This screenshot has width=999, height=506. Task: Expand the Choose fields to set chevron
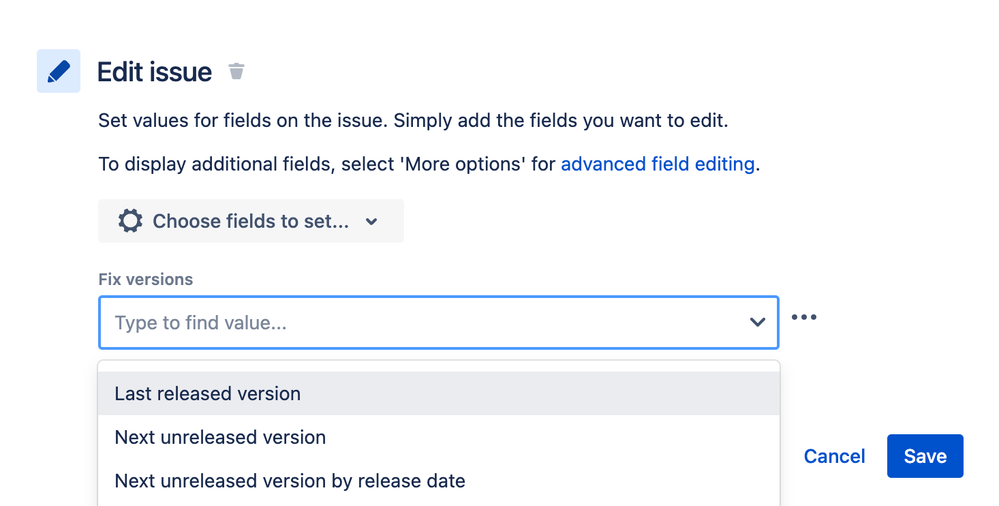tap(371, 222)
